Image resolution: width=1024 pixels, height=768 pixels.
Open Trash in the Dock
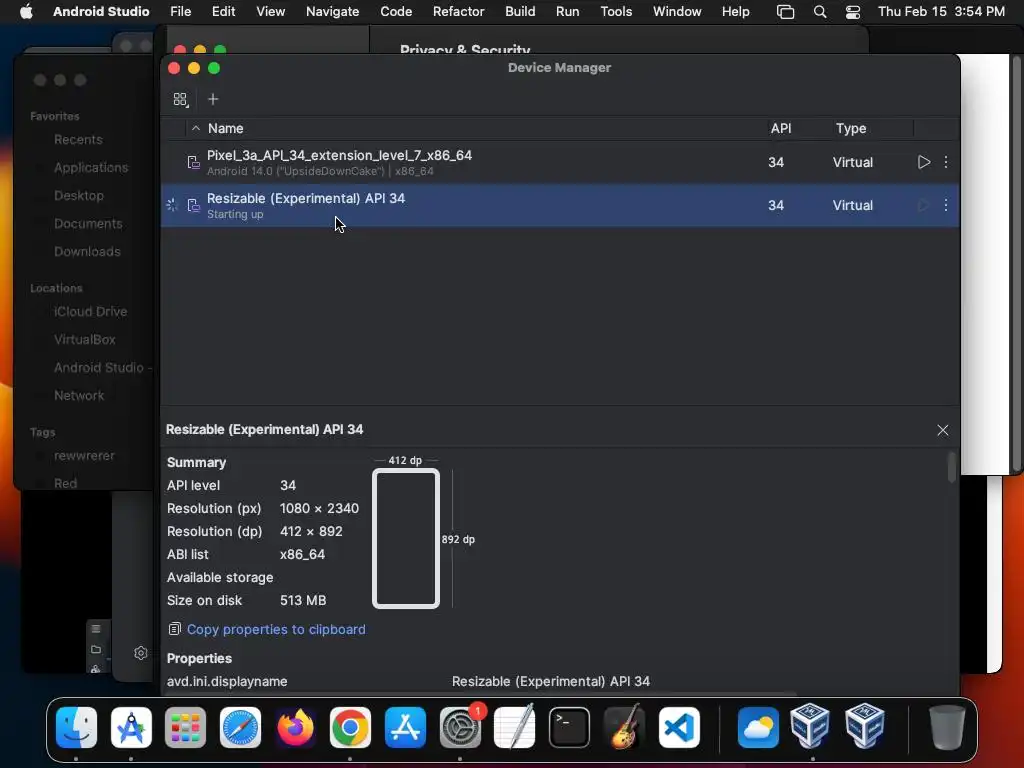tap(947, 727)
